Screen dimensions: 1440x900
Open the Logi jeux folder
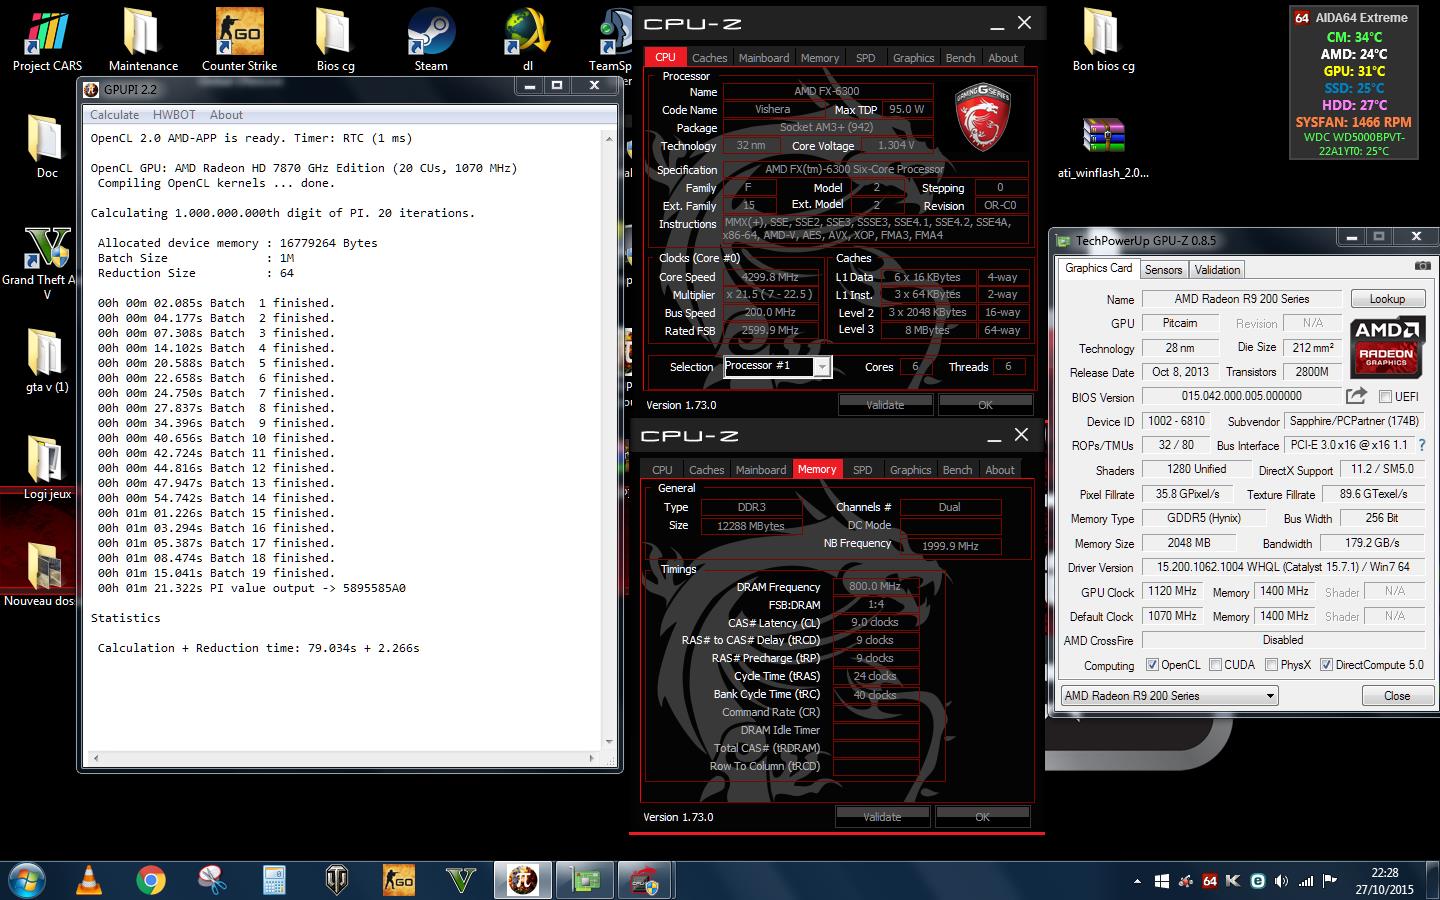pos(46,467)
